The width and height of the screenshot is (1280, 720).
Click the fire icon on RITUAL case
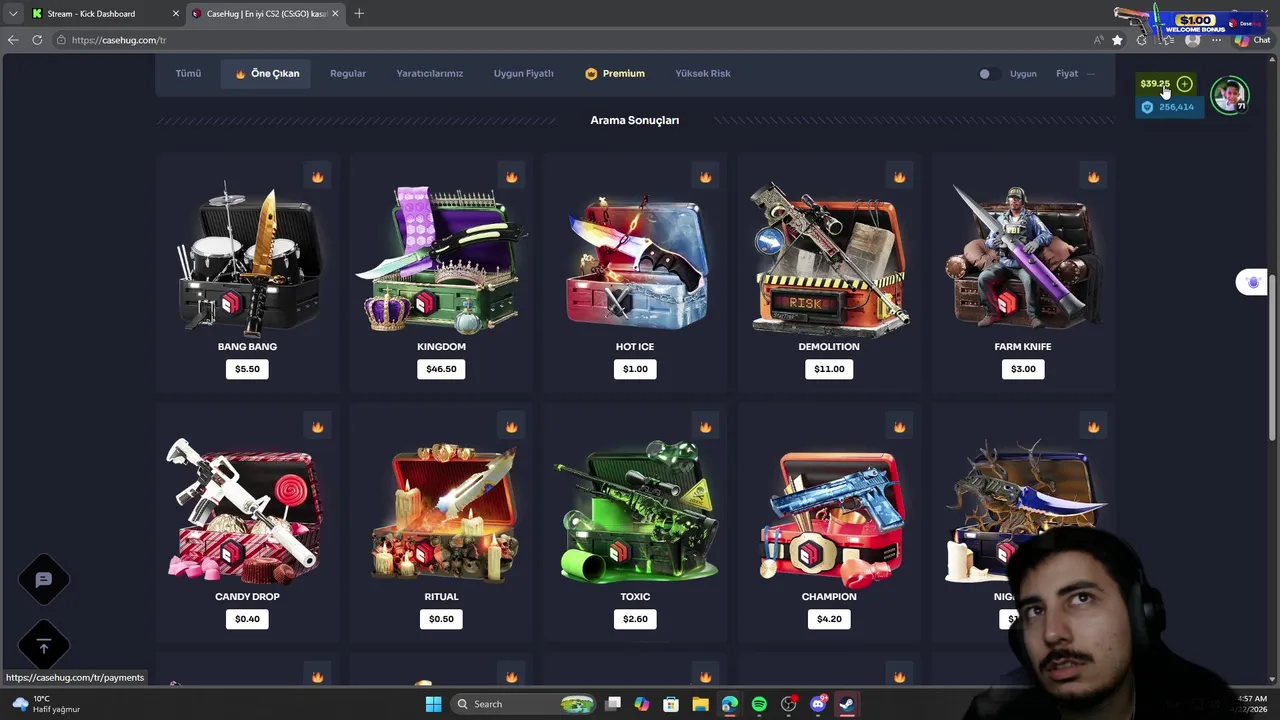pos(511,427)
